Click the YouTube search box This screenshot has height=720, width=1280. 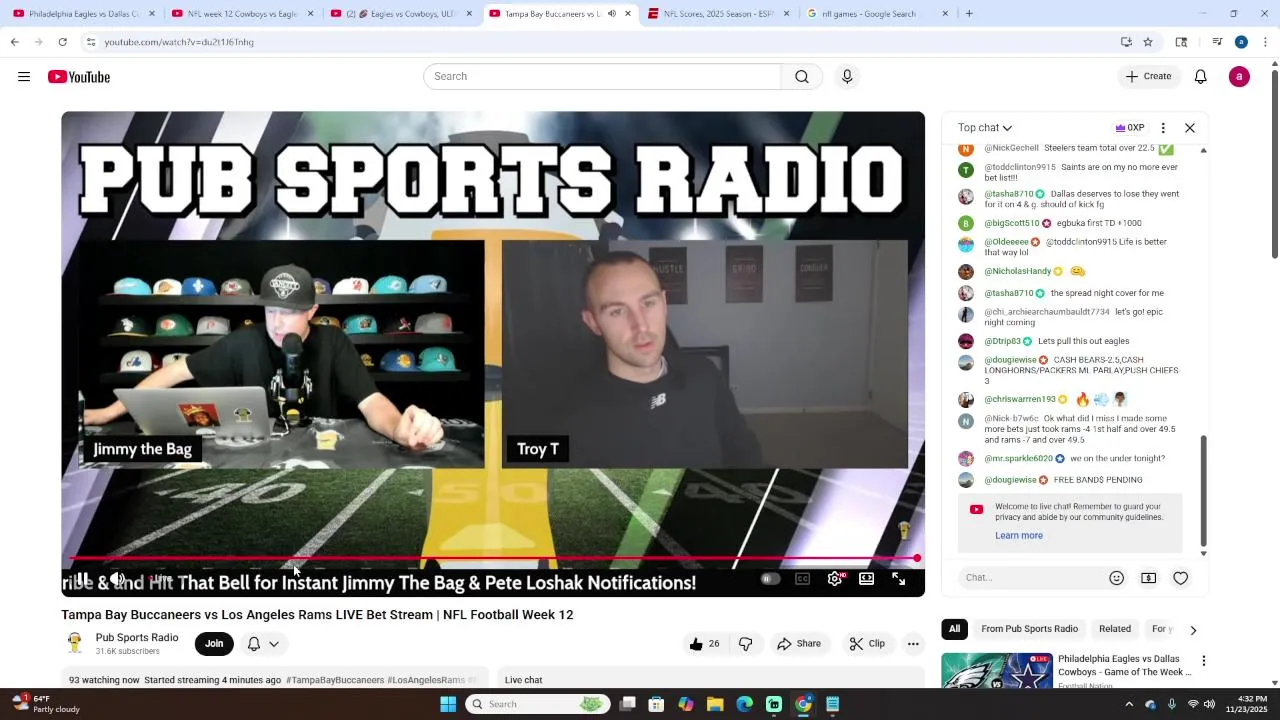(602, 77)
